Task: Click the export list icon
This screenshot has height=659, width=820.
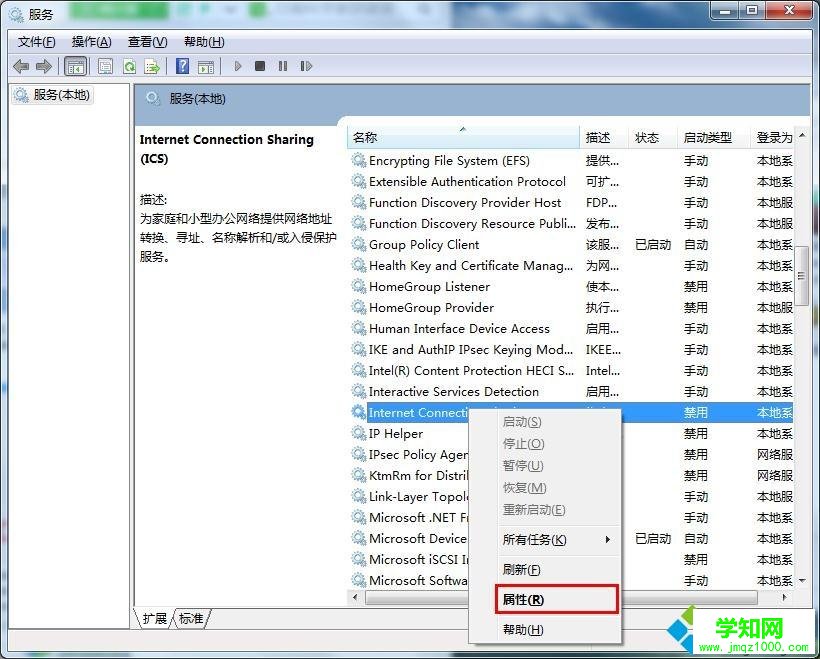Action: pyautogui.click(x=152, y=66)
